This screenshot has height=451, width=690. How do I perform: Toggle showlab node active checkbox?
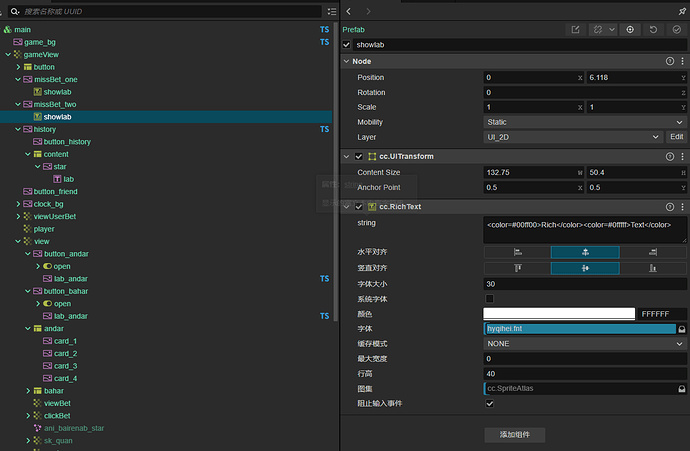point(346,45)
